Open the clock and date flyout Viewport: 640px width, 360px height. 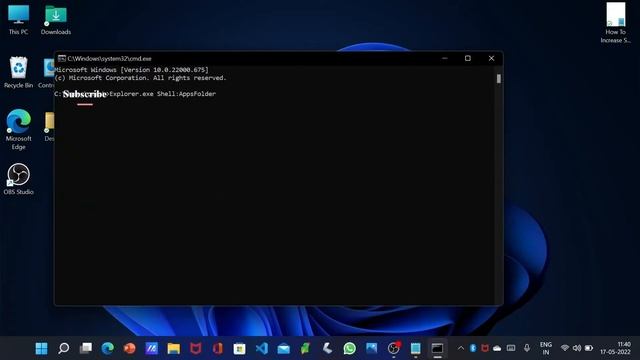coord(616,348)
